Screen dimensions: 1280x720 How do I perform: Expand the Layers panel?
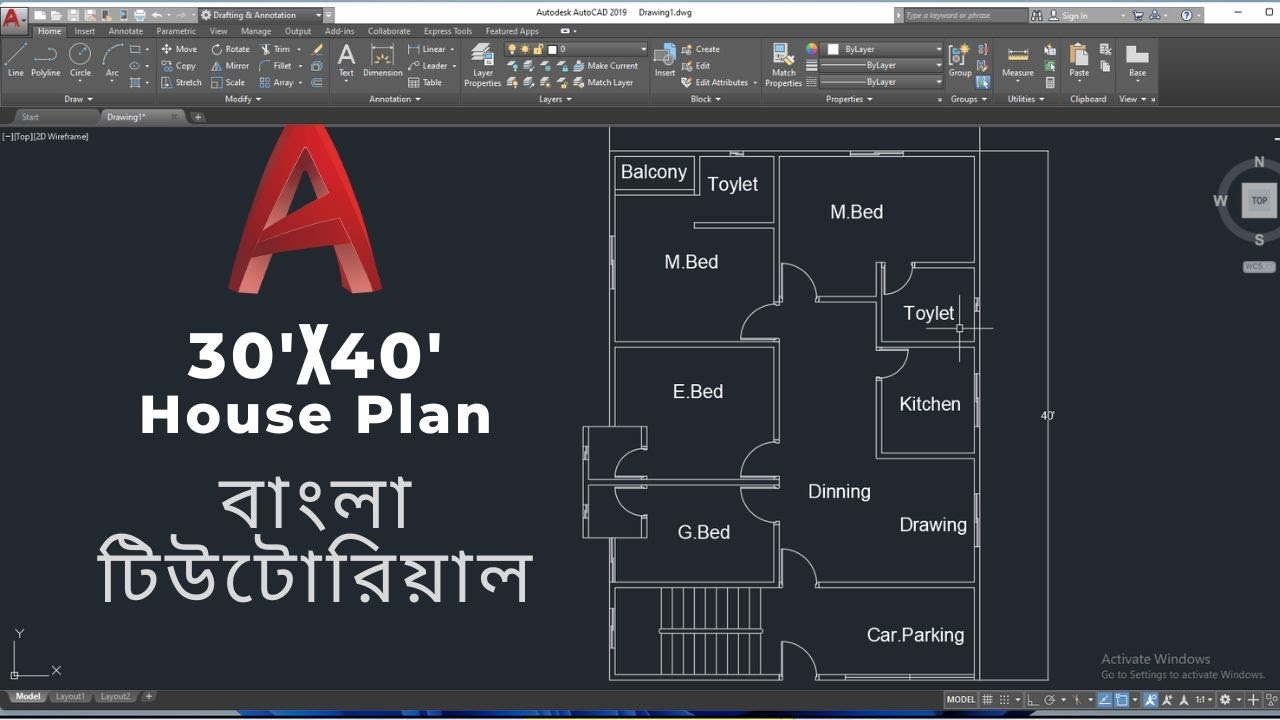(555, 99)
